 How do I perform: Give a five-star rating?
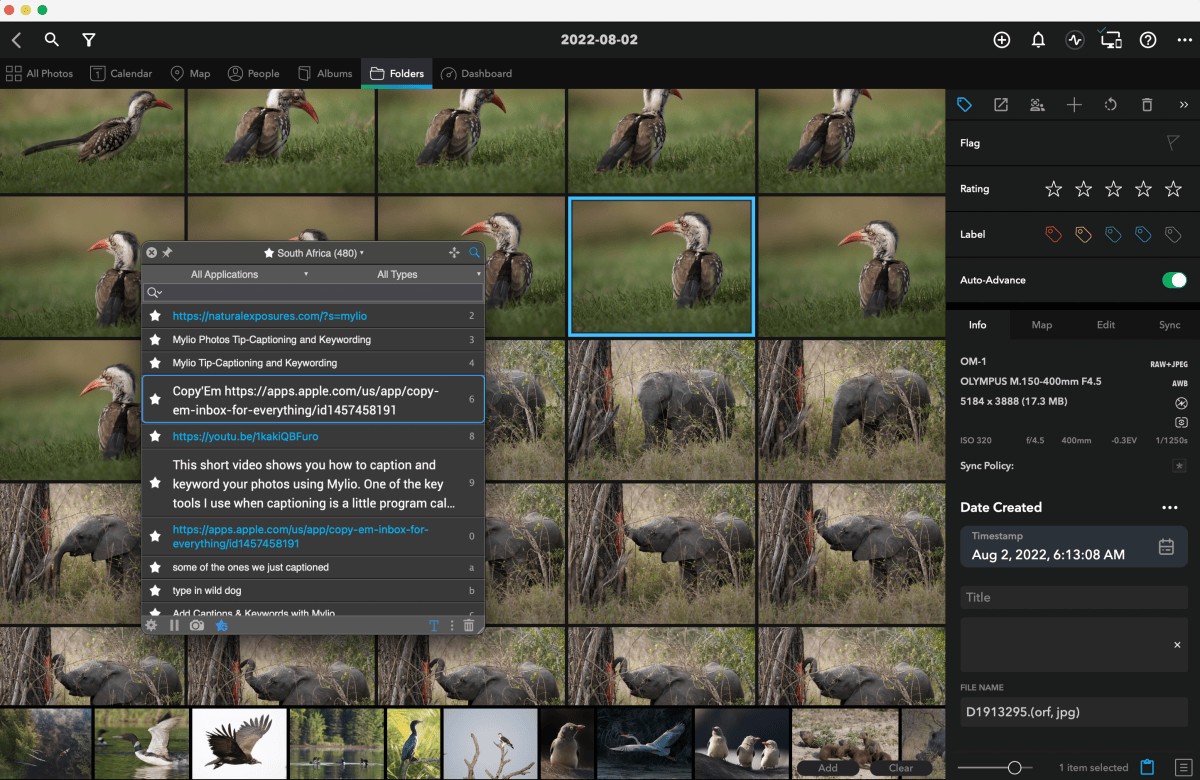1173,189
